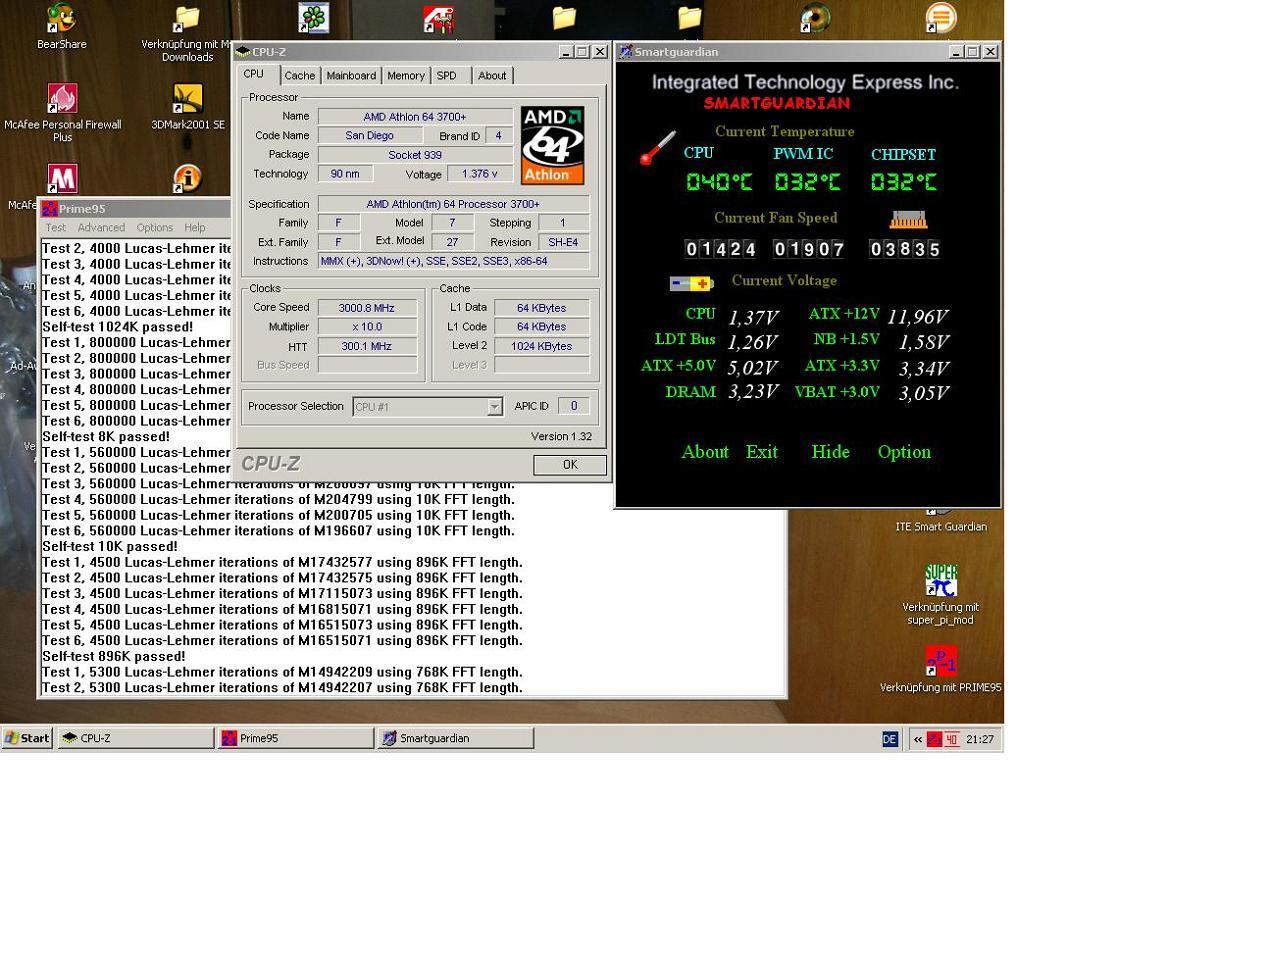This screenshot has width=1271, height=953.
Task: Open the Help menu in Prime95
Action: tap(195, 228)
